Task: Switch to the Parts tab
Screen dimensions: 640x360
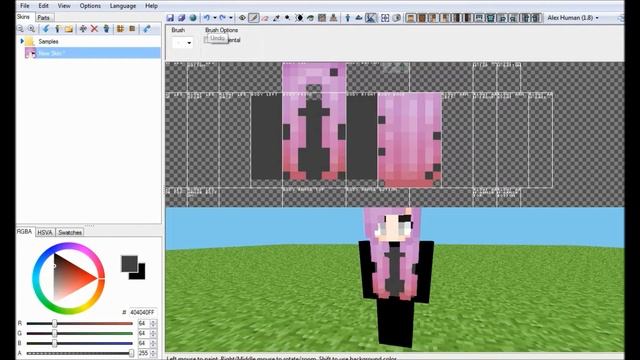Action: click(x=44, y=18)
